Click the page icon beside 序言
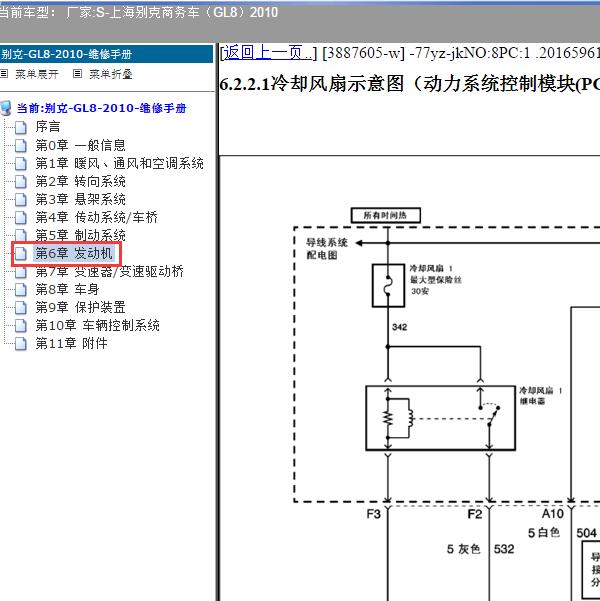 (x=21, y=127)
